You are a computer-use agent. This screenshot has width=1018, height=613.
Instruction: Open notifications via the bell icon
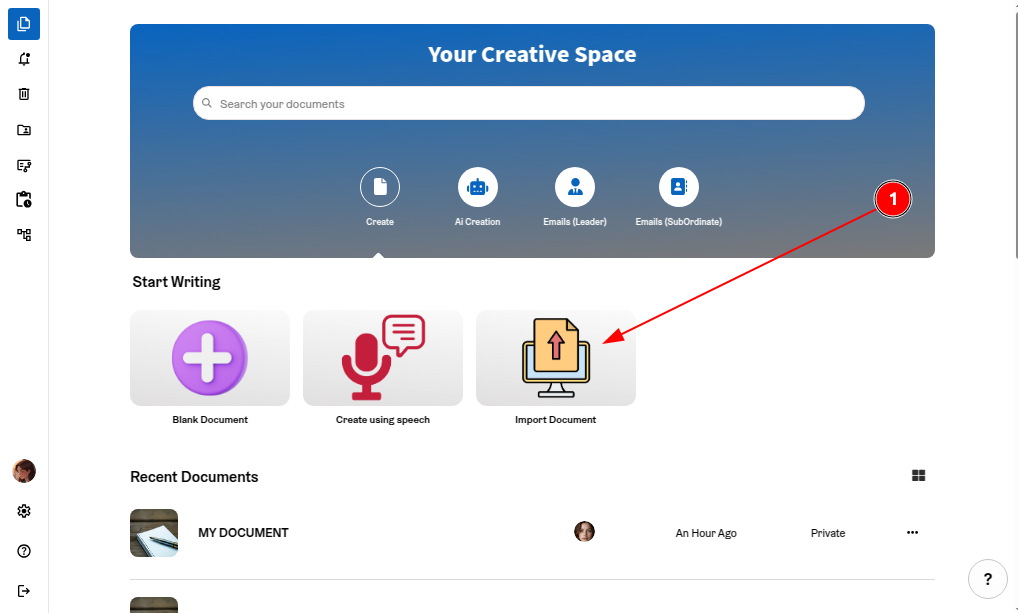coord(24,59)
